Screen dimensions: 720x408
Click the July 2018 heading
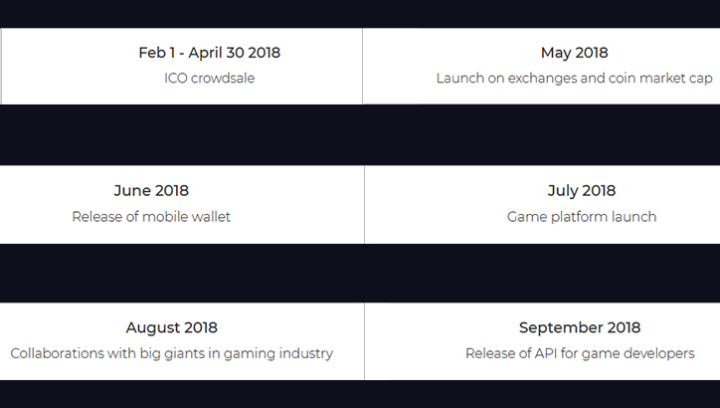point(582,190)
